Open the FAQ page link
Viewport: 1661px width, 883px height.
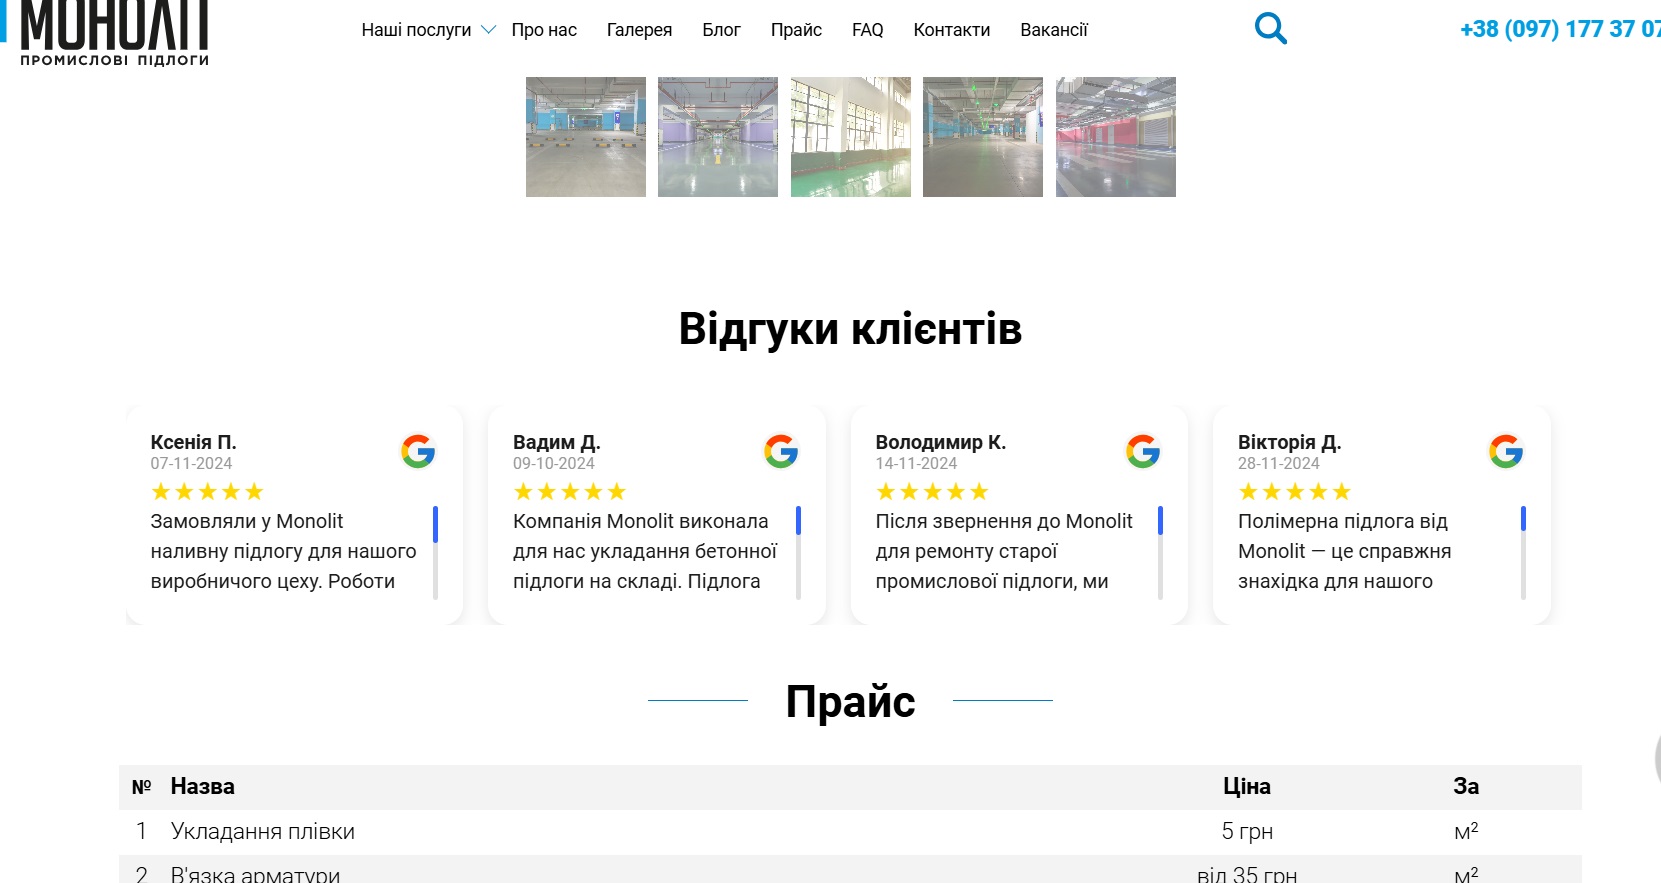(x=867, y=30)
